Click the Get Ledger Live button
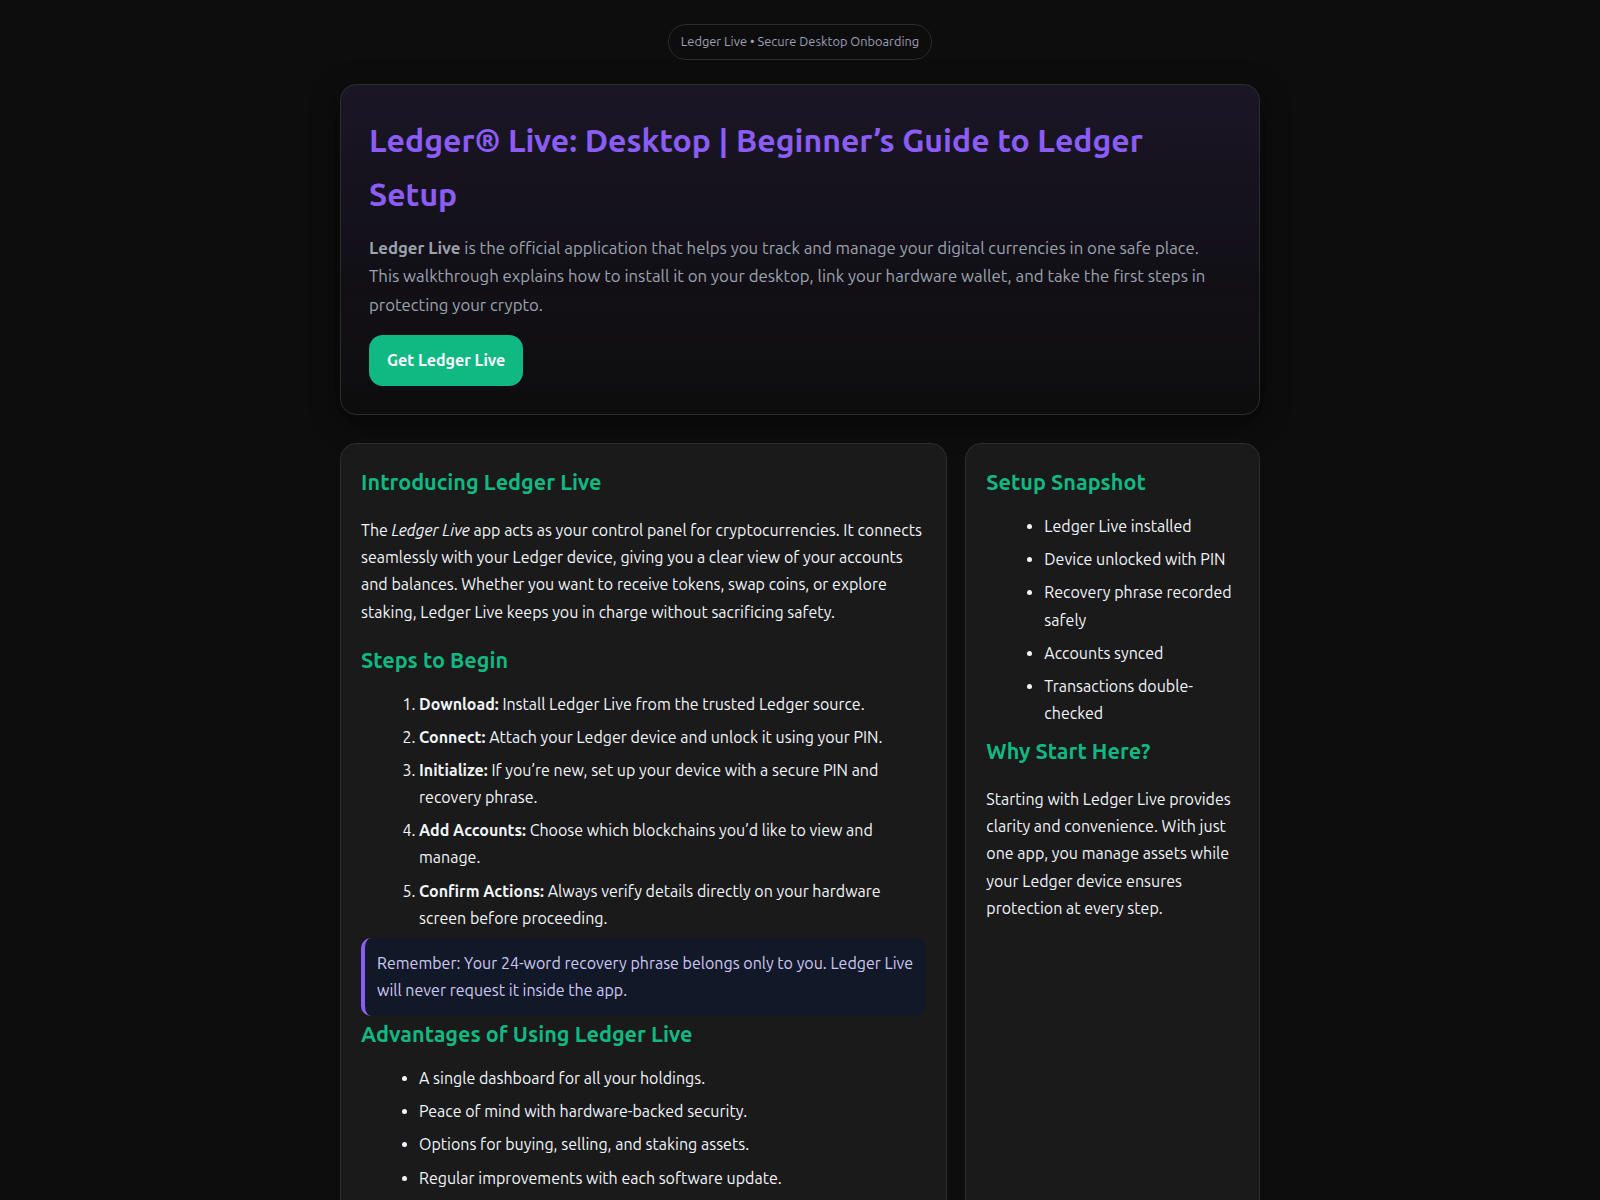Viewport: 1600px width, 1200px height. point(445,360)
